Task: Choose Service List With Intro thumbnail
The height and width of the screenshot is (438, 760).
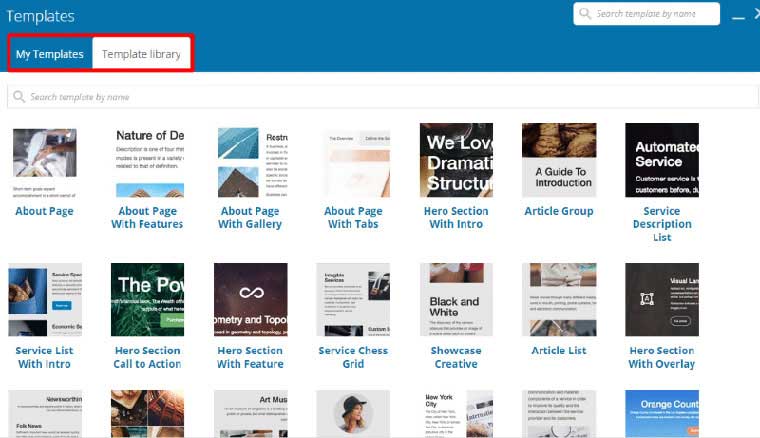Action: (44, 299)
